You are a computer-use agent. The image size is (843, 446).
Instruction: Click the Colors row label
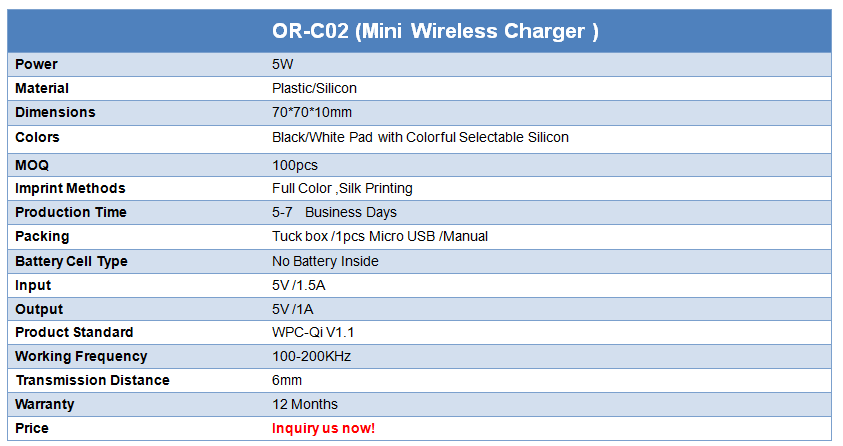(x=37, y=137)
